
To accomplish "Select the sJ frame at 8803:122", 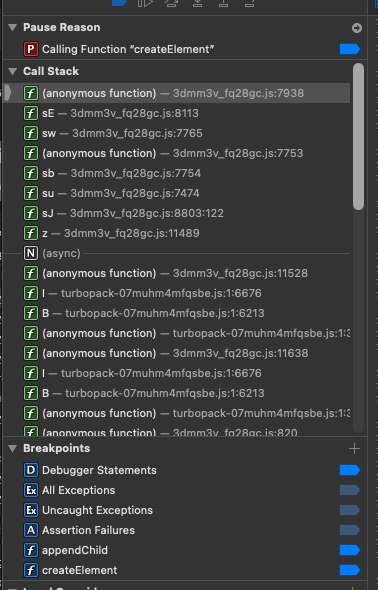I will tap(177, 213).
